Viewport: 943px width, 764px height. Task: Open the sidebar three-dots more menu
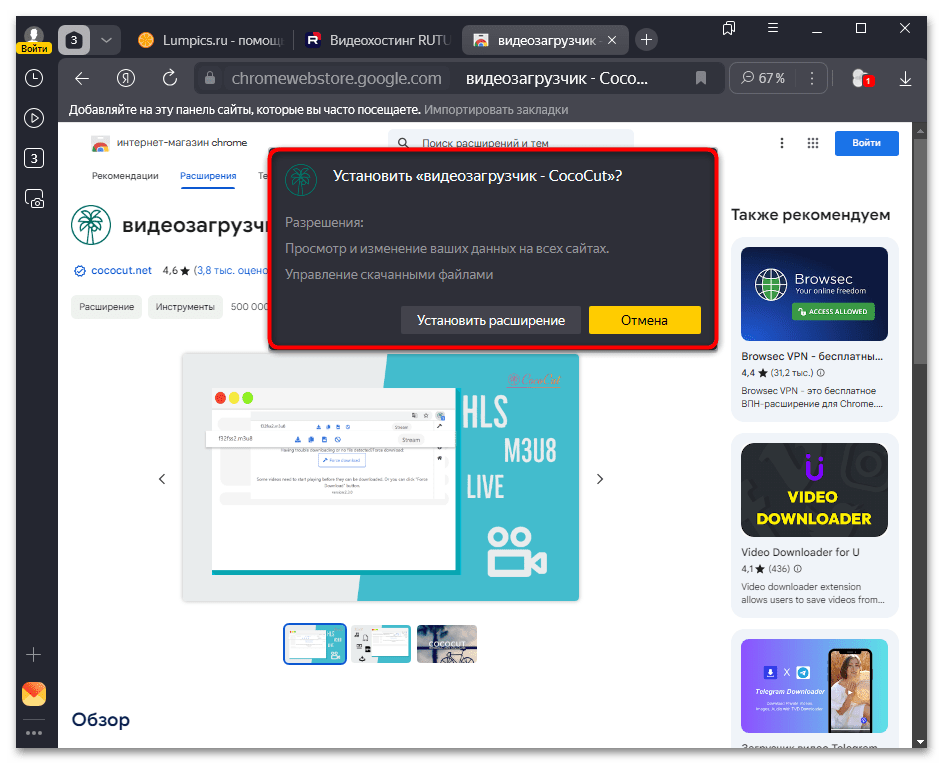(34, 733)
